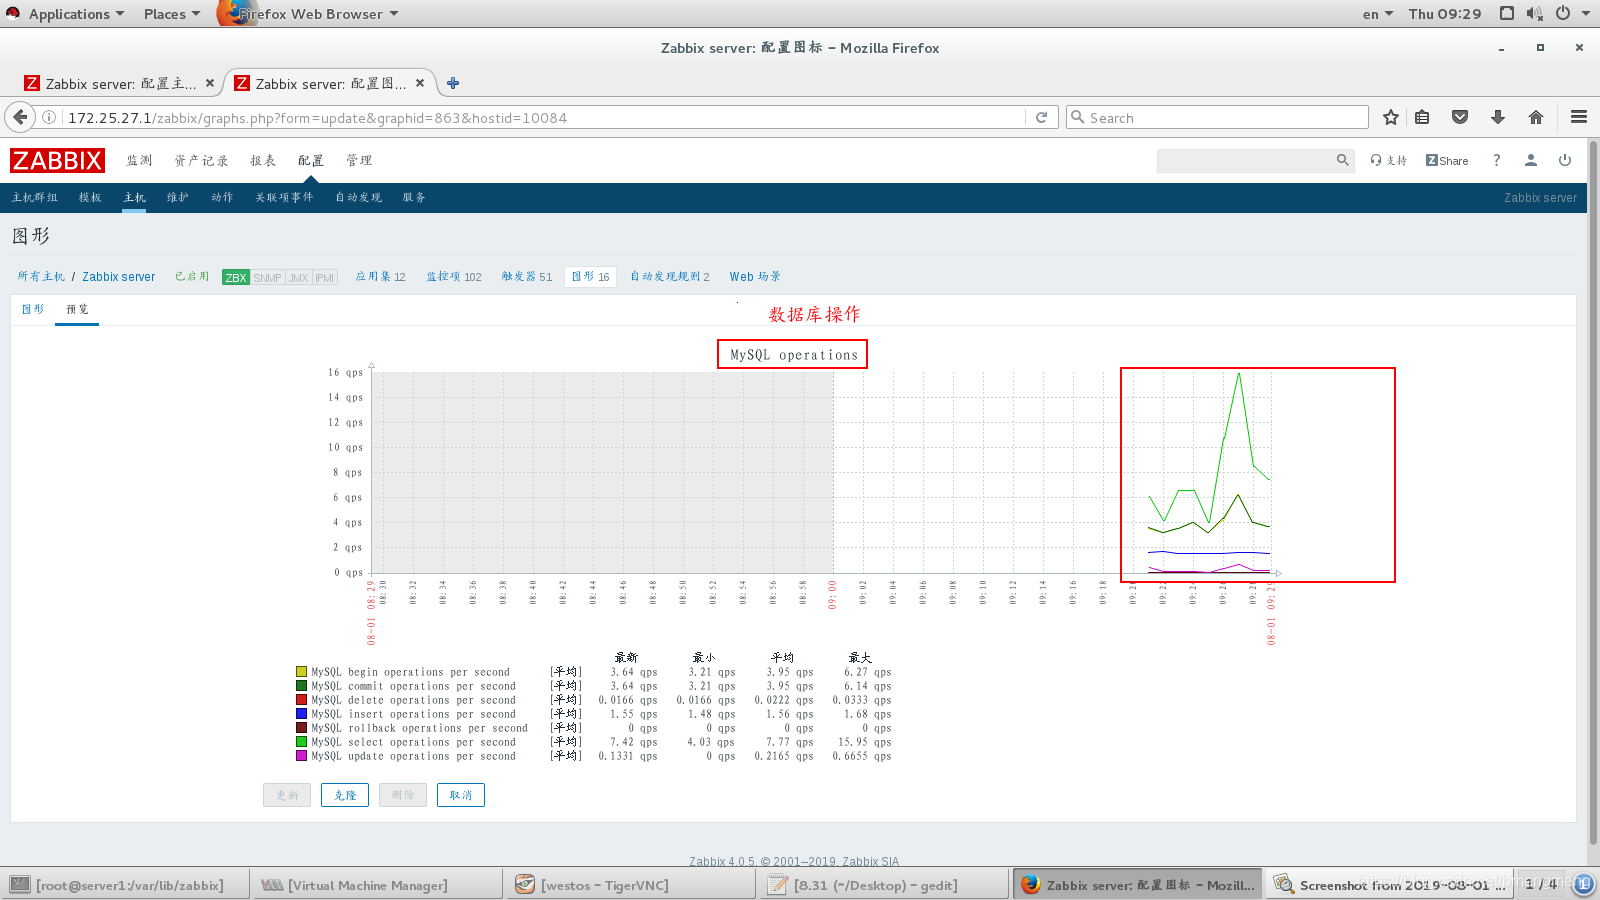Image resolution: width=1600 pixels, height=900 pixels.
Task: Reload the page with the refresh icon
Action: click(1041, 117)
